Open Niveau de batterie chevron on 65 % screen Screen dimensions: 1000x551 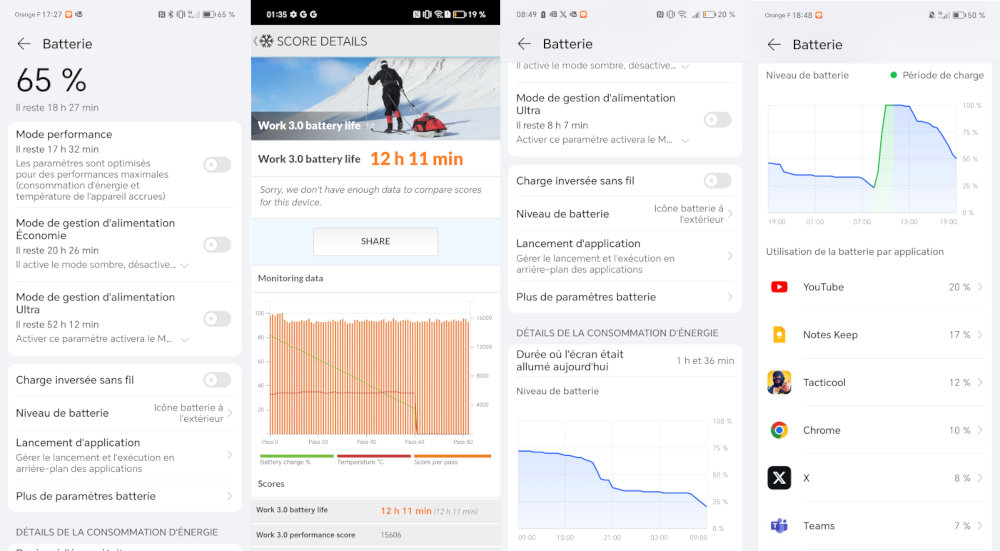point(230,413)
